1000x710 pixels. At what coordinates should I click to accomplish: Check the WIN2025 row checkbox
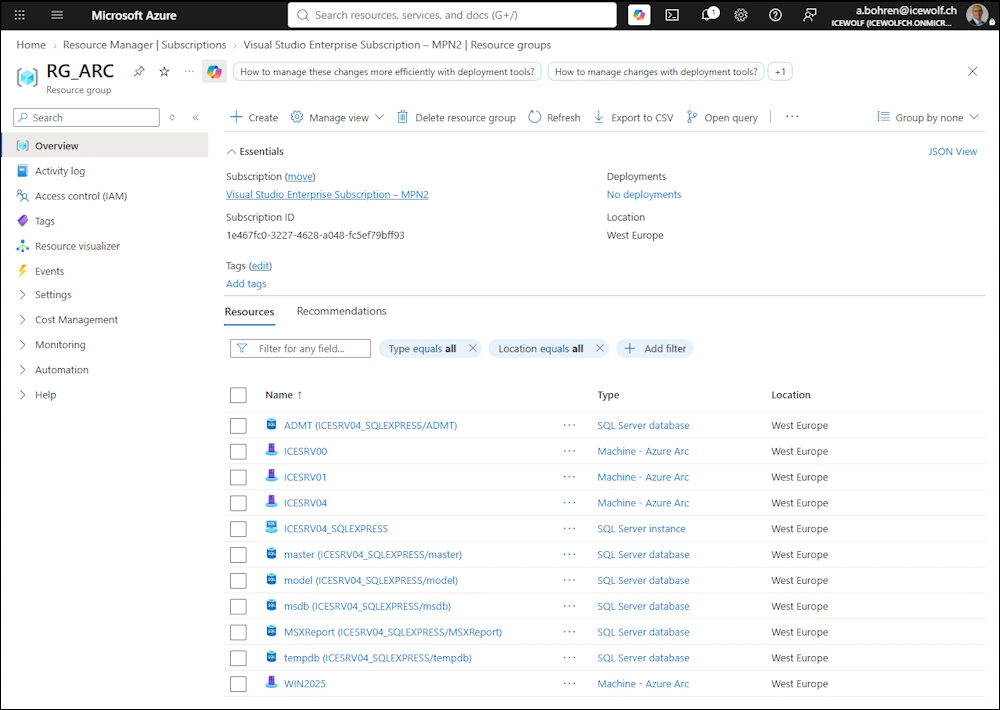(238, 684)
